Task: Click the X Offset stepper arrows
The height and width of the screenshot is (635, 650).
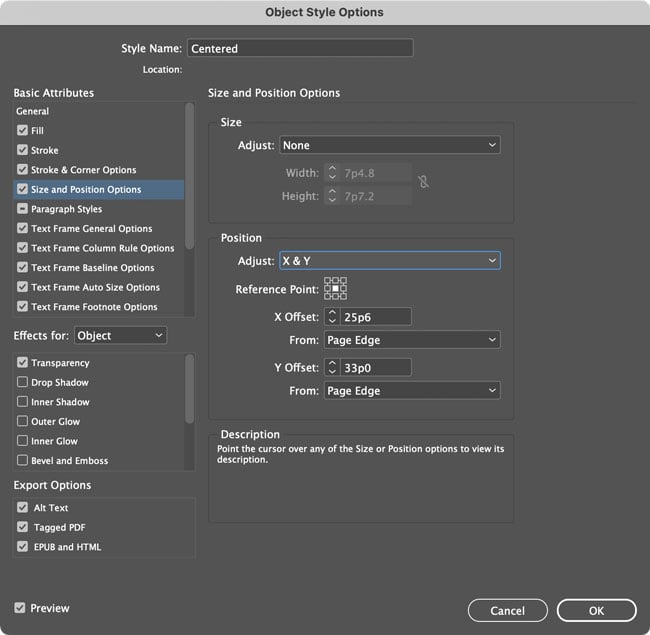Action: point(332,317)
